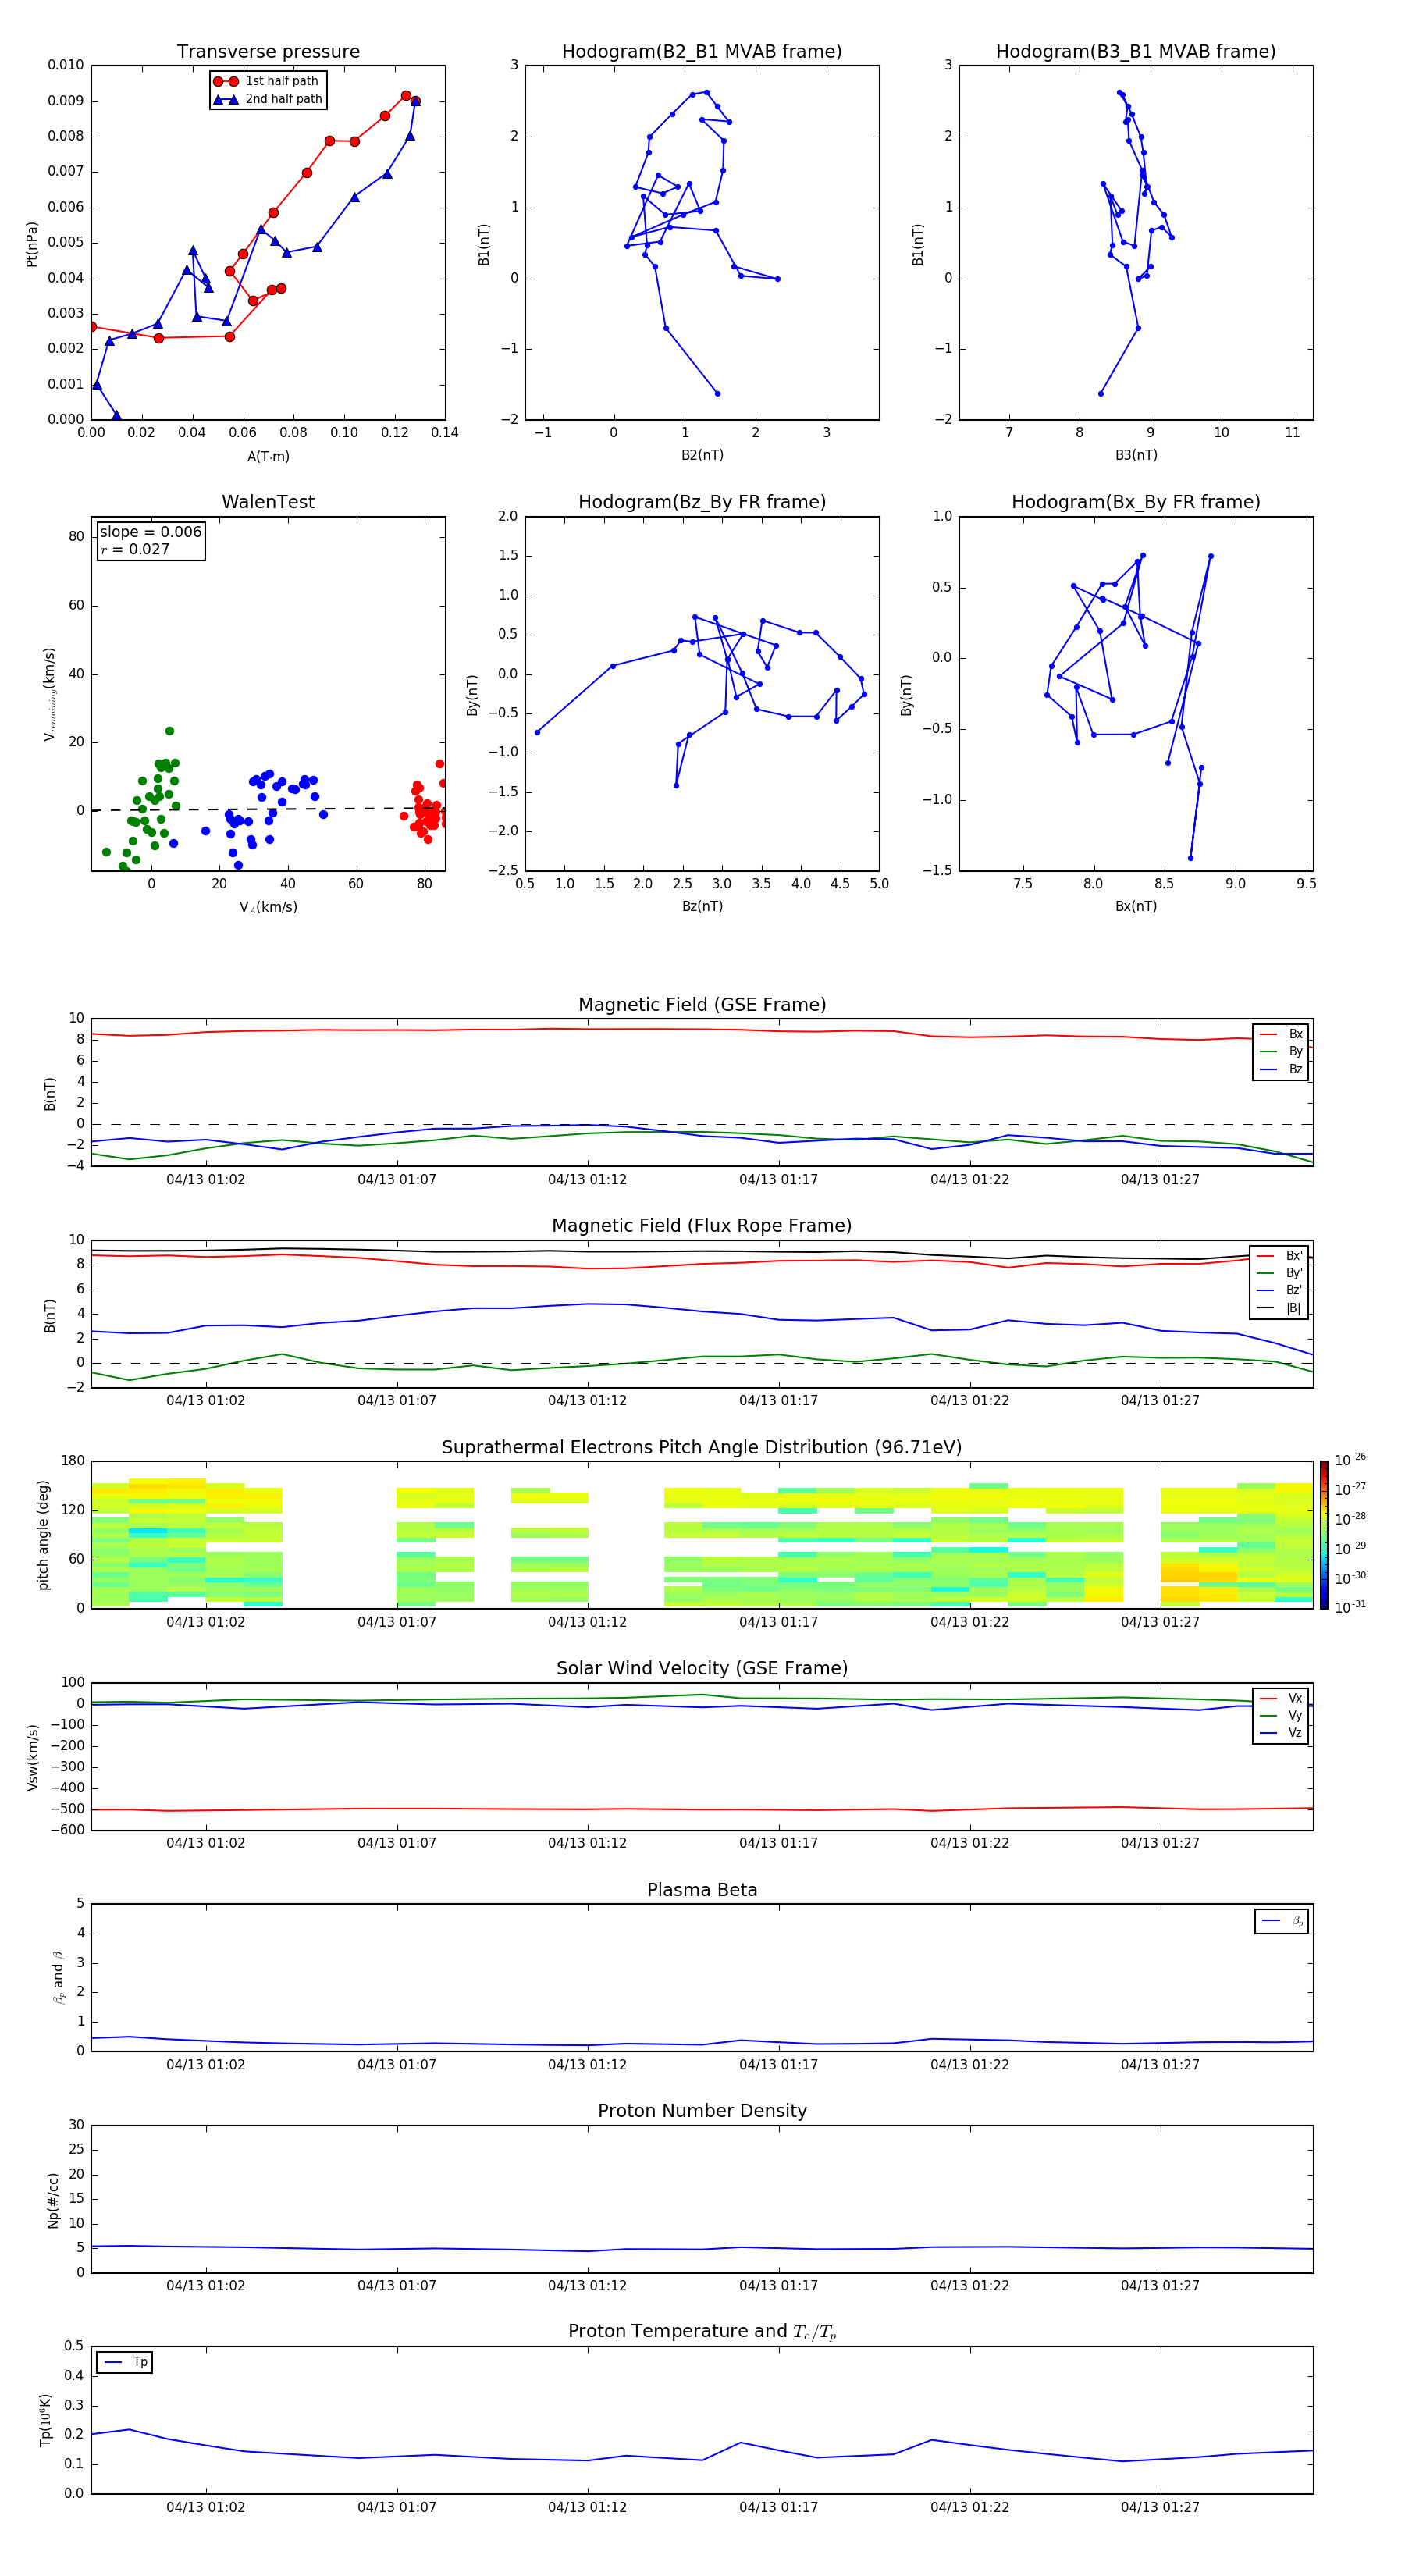This screenshot has width=1405, height=2576.
Task: Click the '10^-26' colorbar tick label
Action: pos(1350,1460)
